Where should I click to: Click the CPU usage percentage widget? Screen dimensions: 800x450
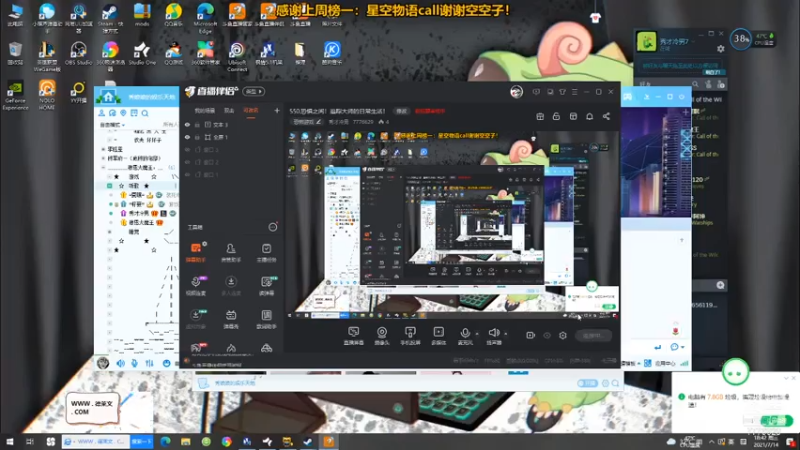741,39
